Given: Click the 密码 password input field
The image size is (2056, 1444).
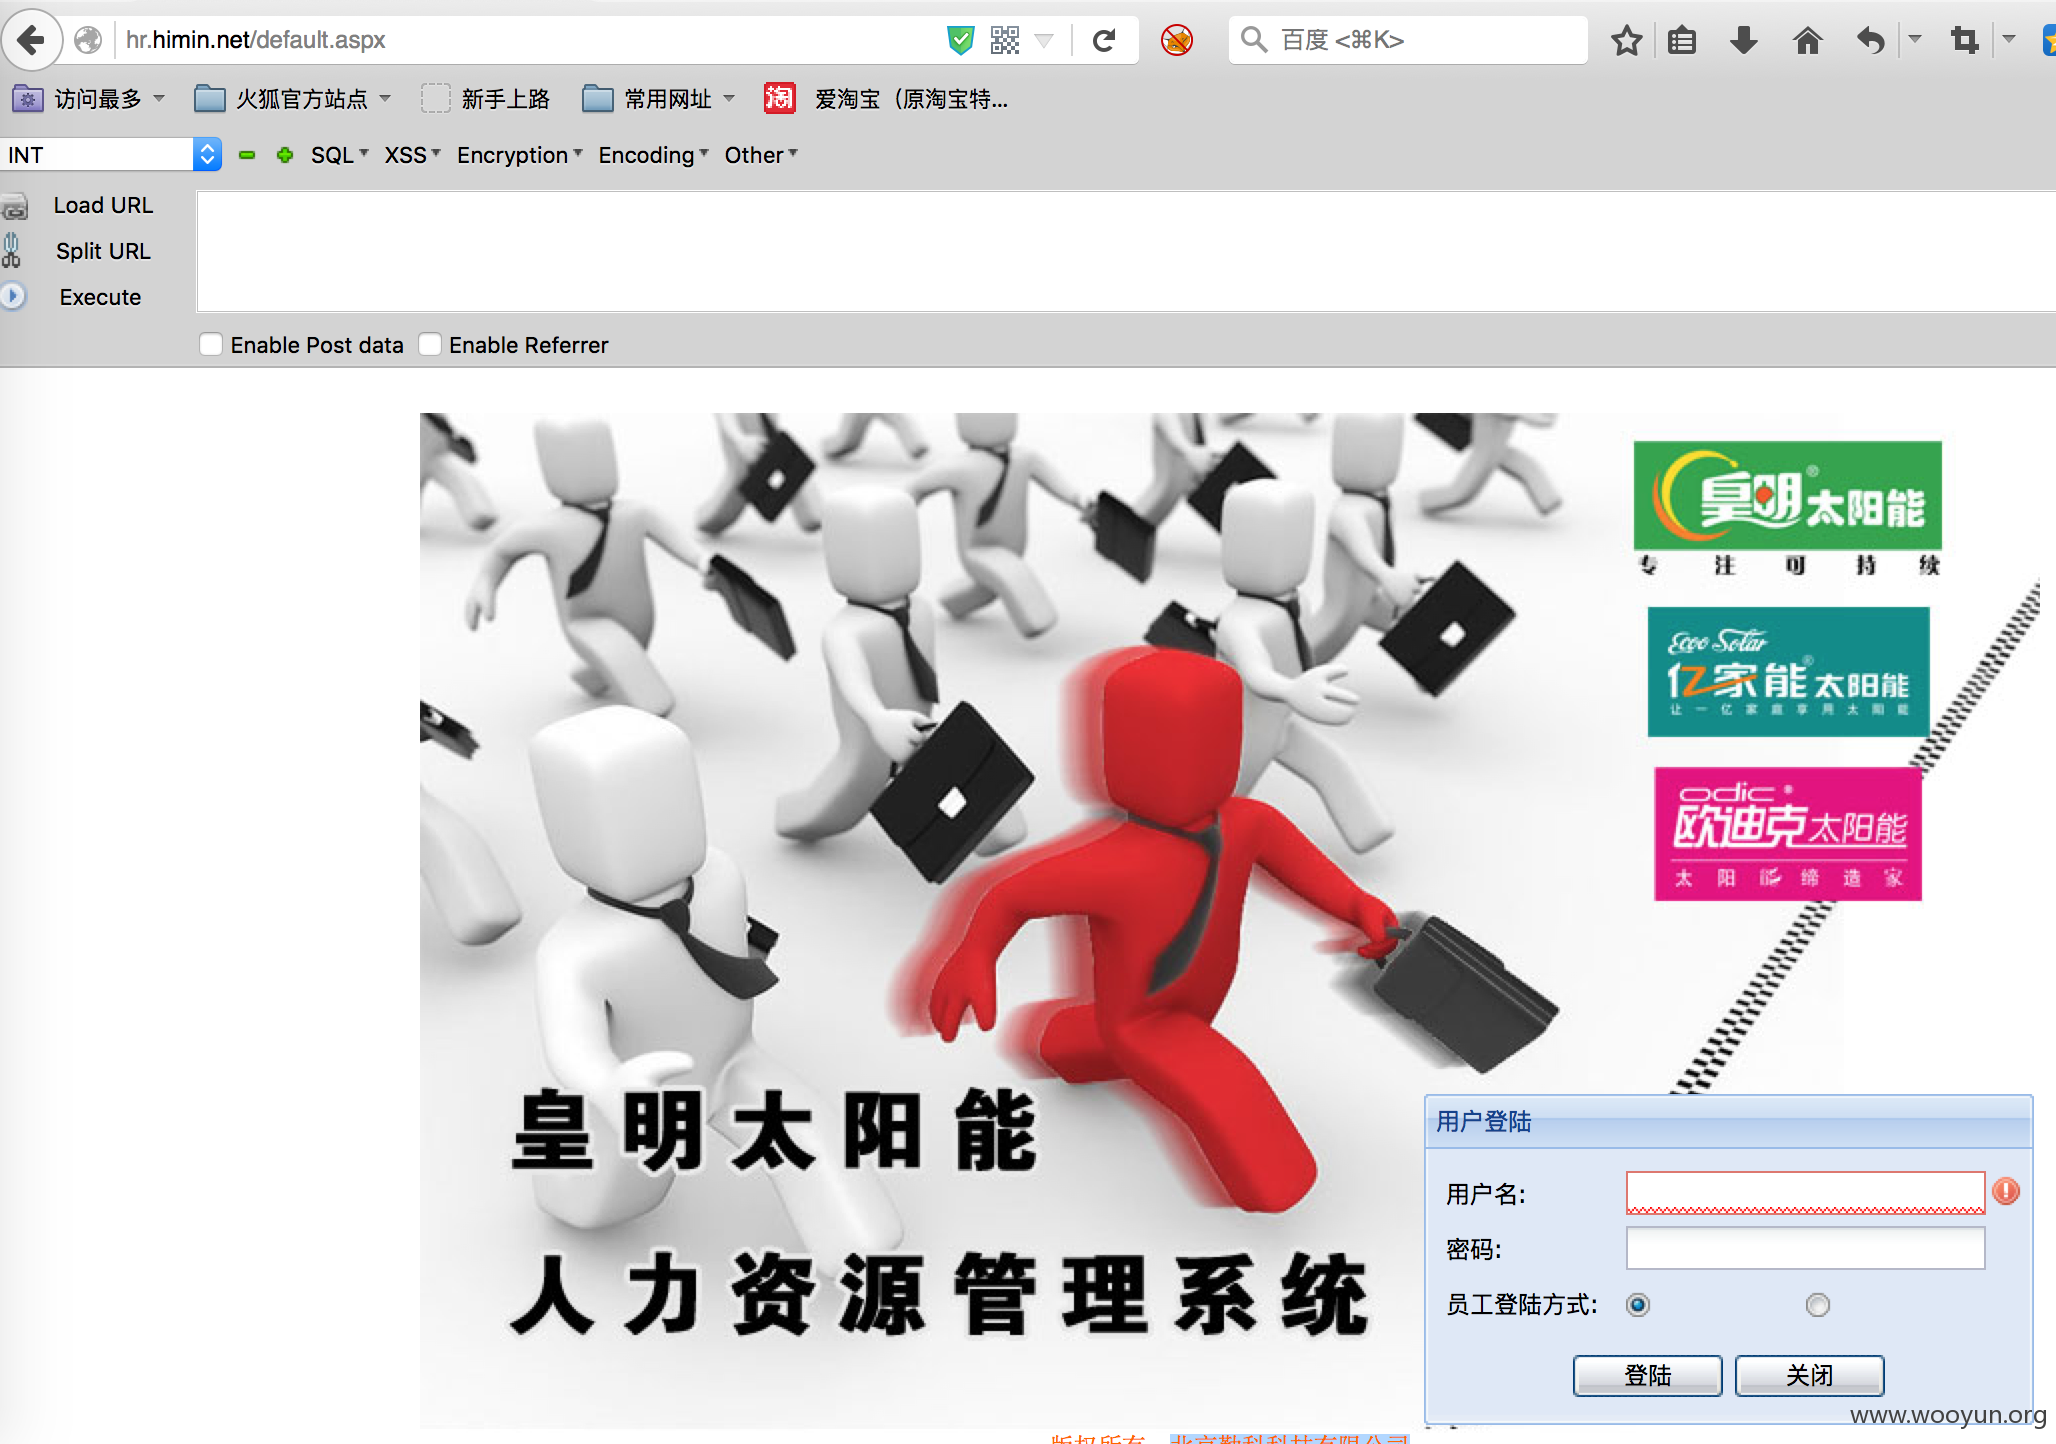Looking at the screenshot, I should pyautogui.click(x=1805, y=1248).
